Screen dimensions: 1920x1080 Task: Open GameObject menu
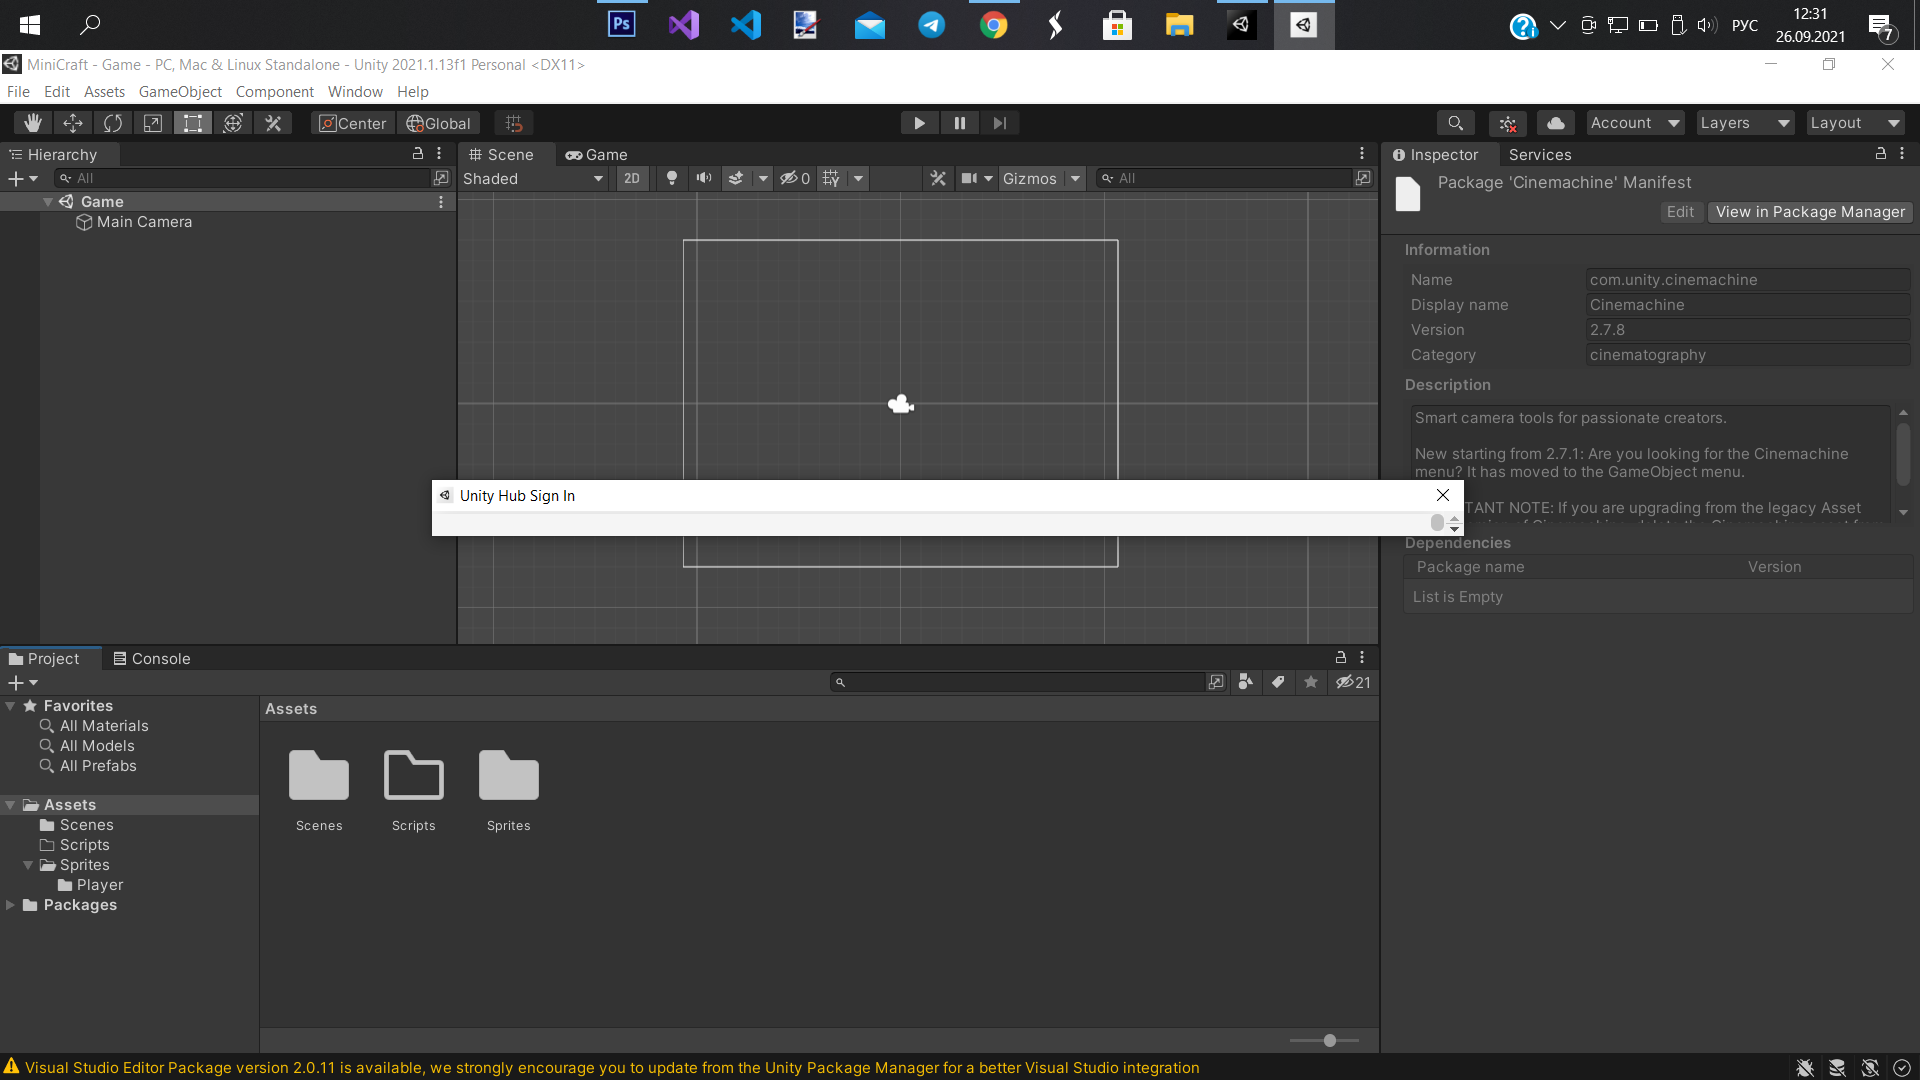click(180, 91)
